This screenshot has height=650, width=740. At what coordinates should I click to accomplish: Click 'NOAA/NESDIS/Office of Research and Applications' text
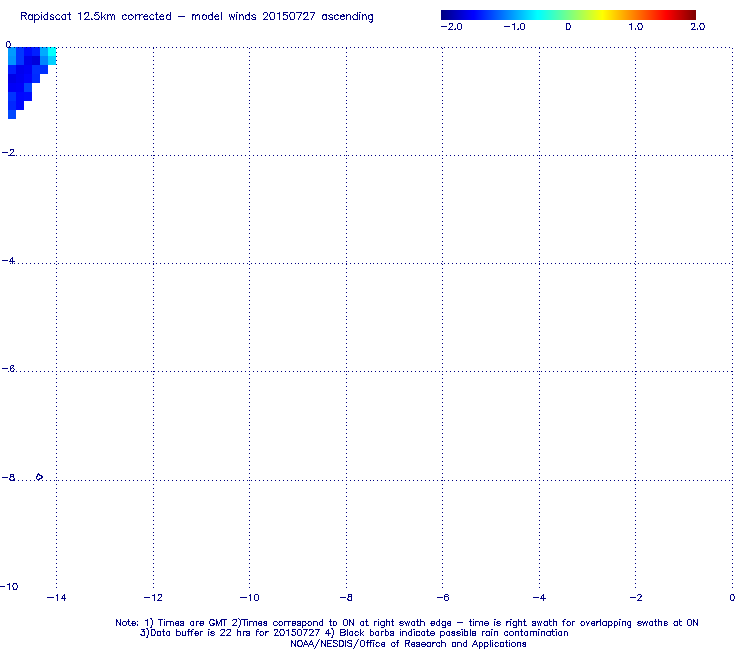408,644
